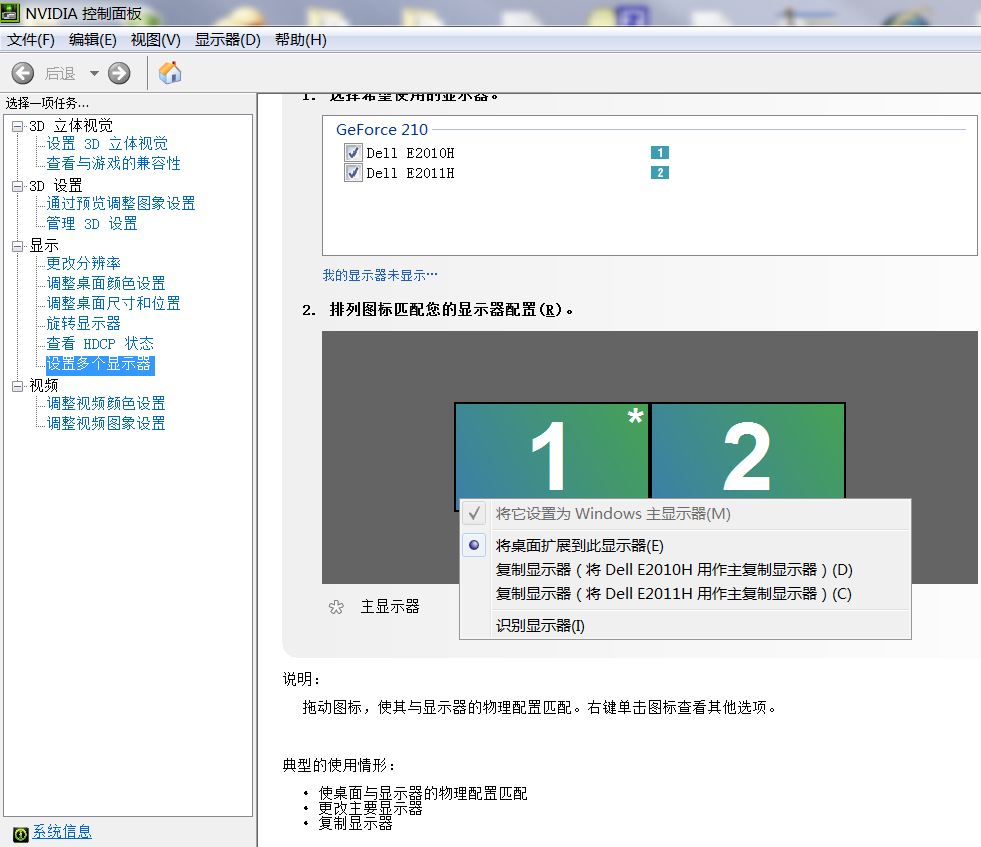Click the primary display star legend icon

coord(336,607)
